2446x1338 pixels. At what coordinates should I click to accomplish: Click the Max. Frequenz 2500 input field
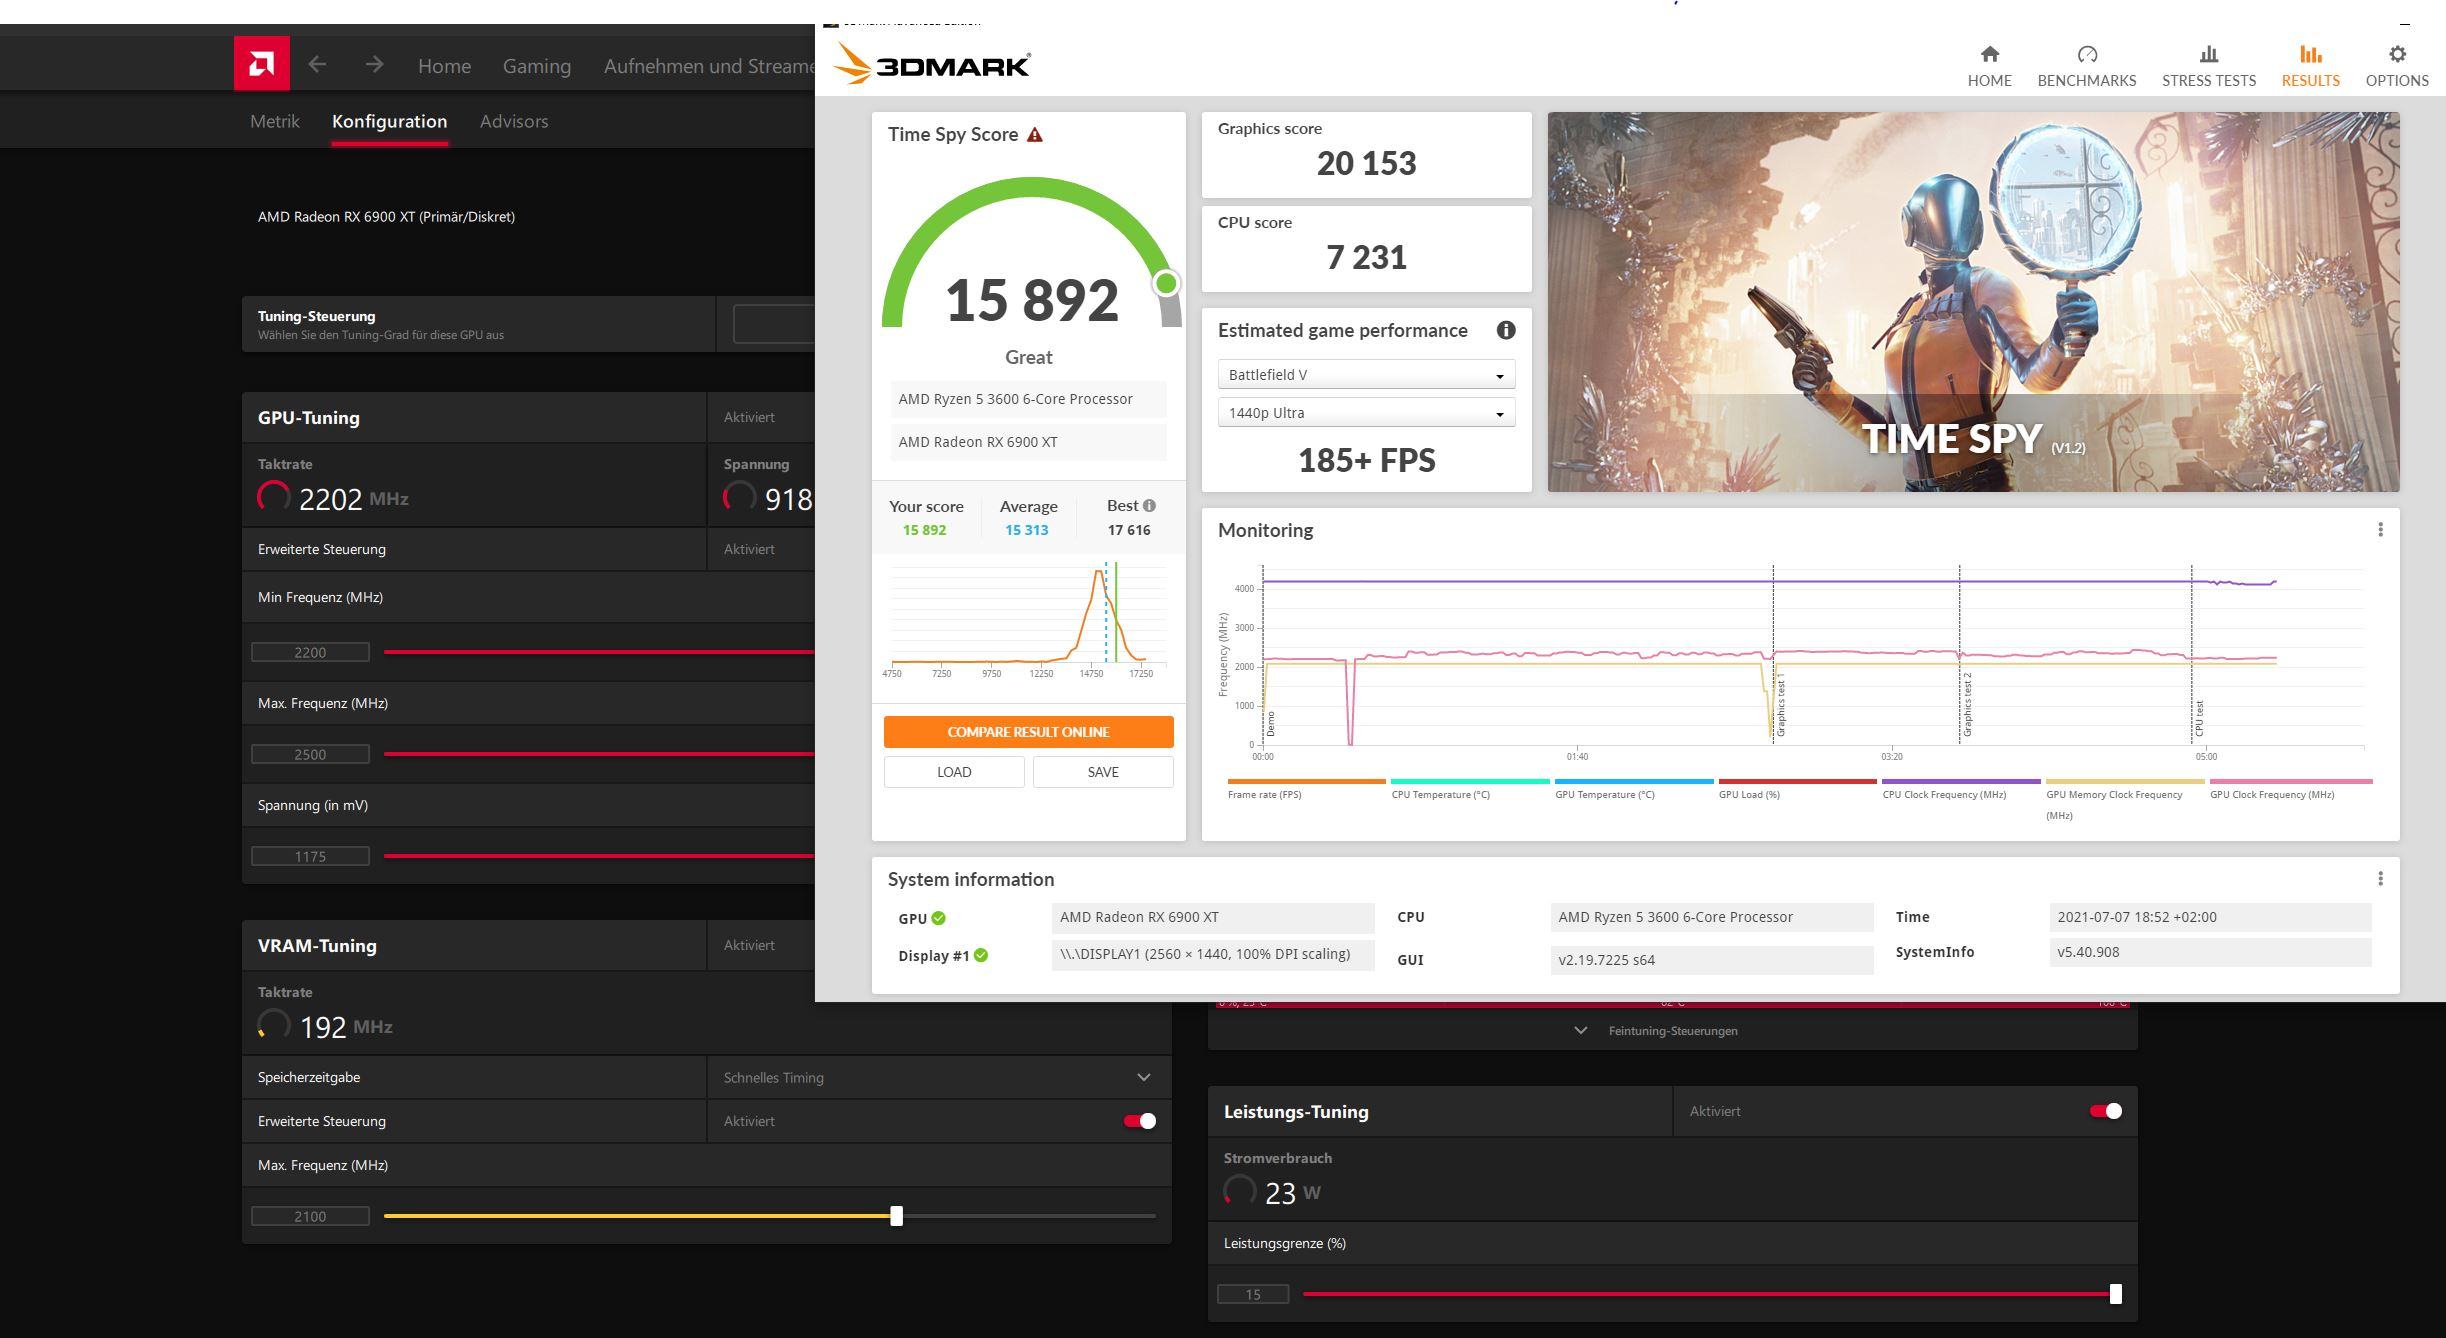click(x=310, y=754)
